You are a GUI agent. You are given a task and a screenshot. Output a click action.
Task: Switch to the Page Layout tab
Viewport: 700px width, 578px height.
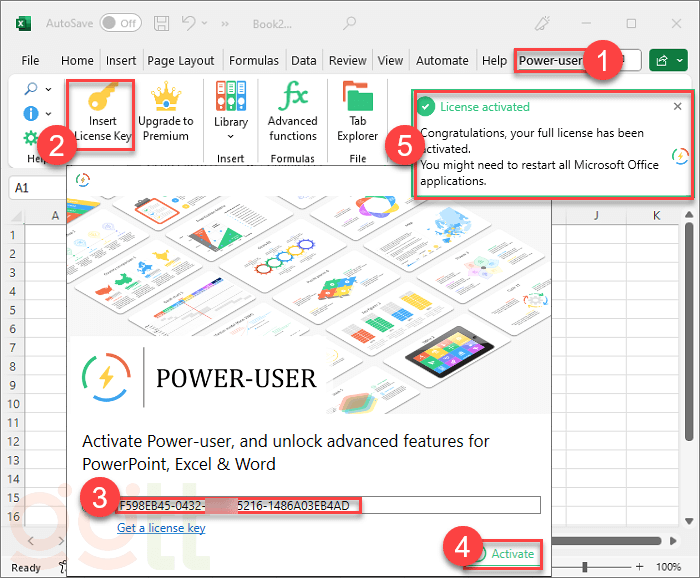182,61
